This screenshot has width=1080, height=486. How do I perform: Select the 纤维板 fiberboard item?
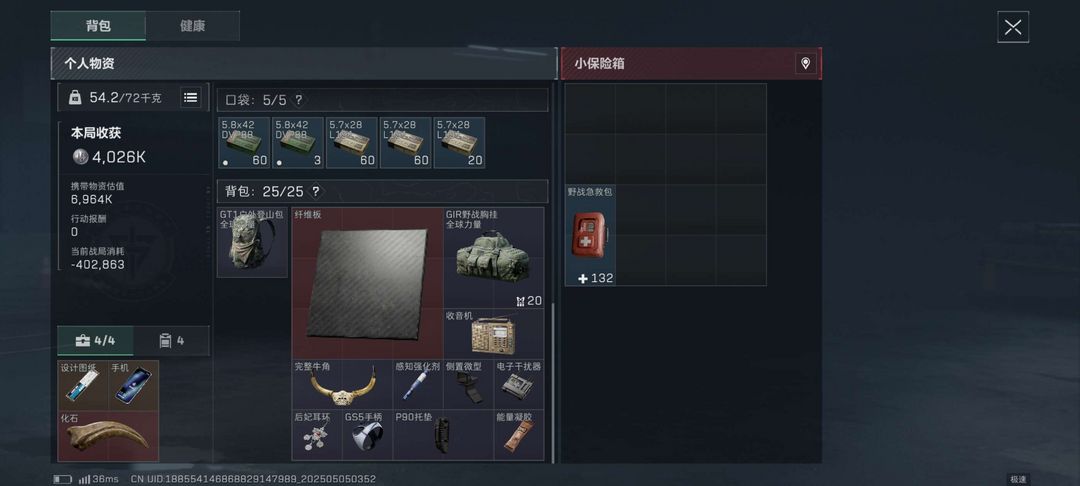pyautogui.click(x=367, y=283)
